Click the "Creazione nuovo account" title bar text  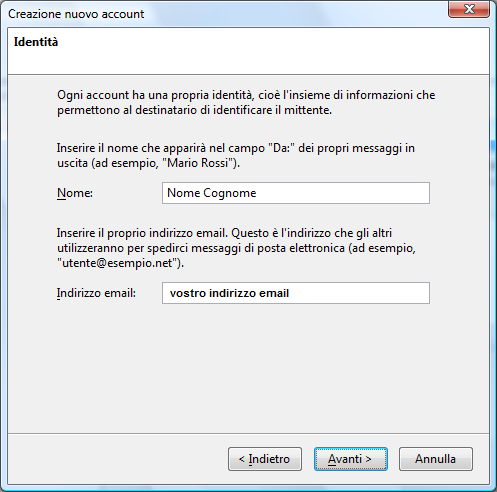point(76,14)
